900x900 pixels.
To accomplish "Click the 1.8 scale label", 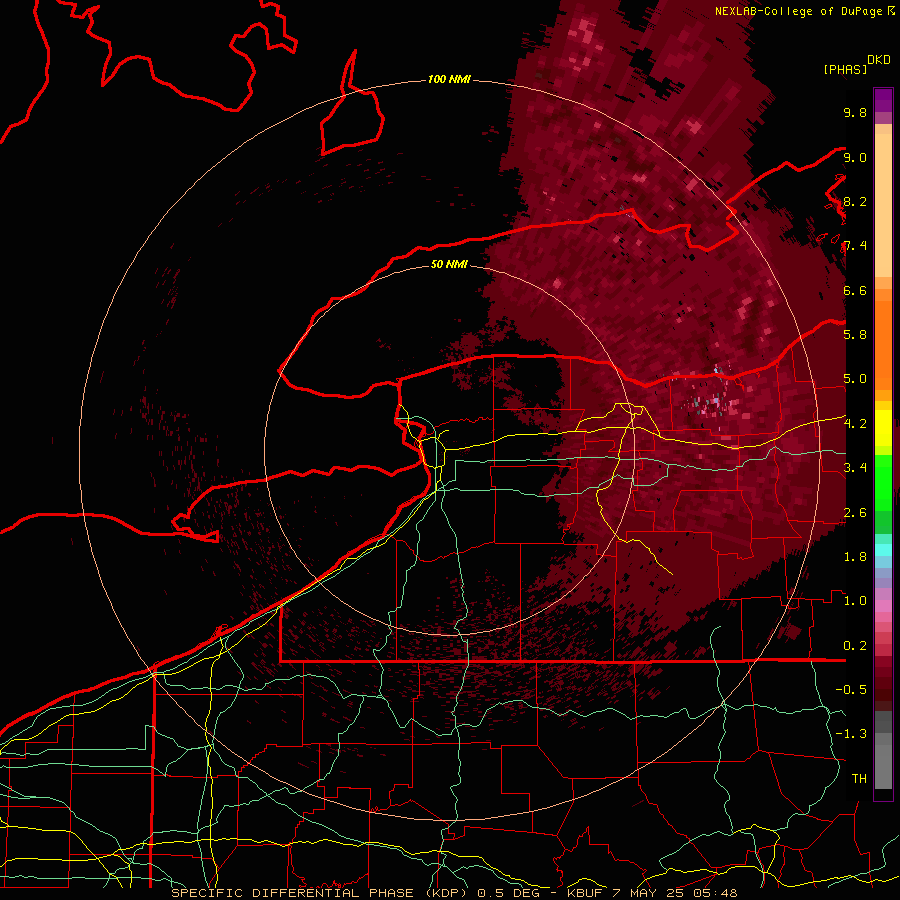I will (855, 557).
